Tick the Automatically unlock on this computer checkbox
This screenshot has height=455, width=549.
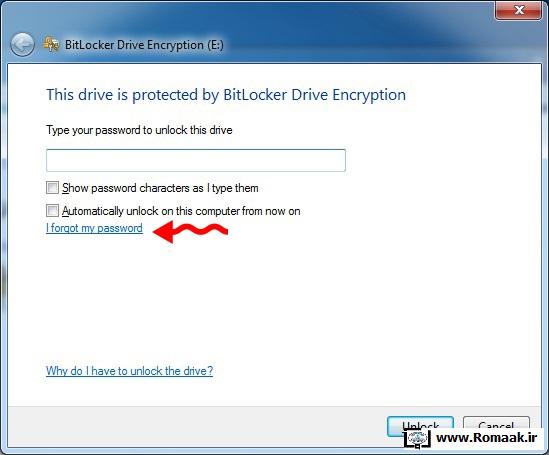53,211
